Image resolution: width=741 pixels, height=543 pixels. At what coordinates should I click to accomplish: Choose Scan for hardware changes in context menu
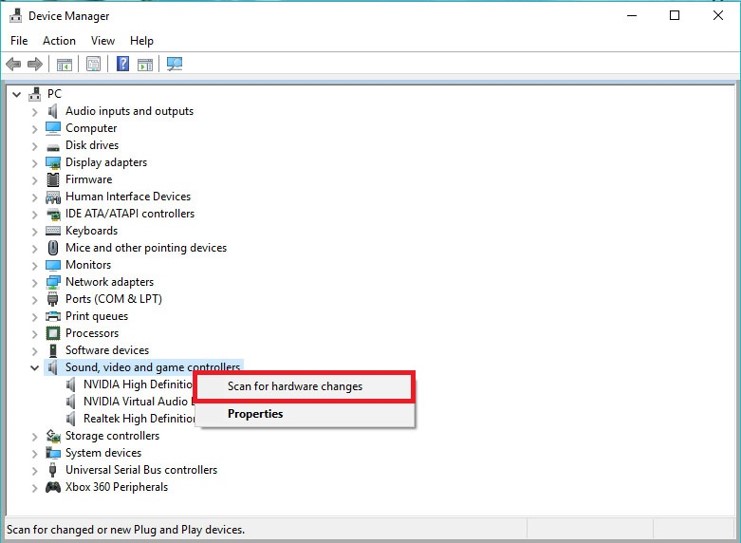click(x=295, y=386)
